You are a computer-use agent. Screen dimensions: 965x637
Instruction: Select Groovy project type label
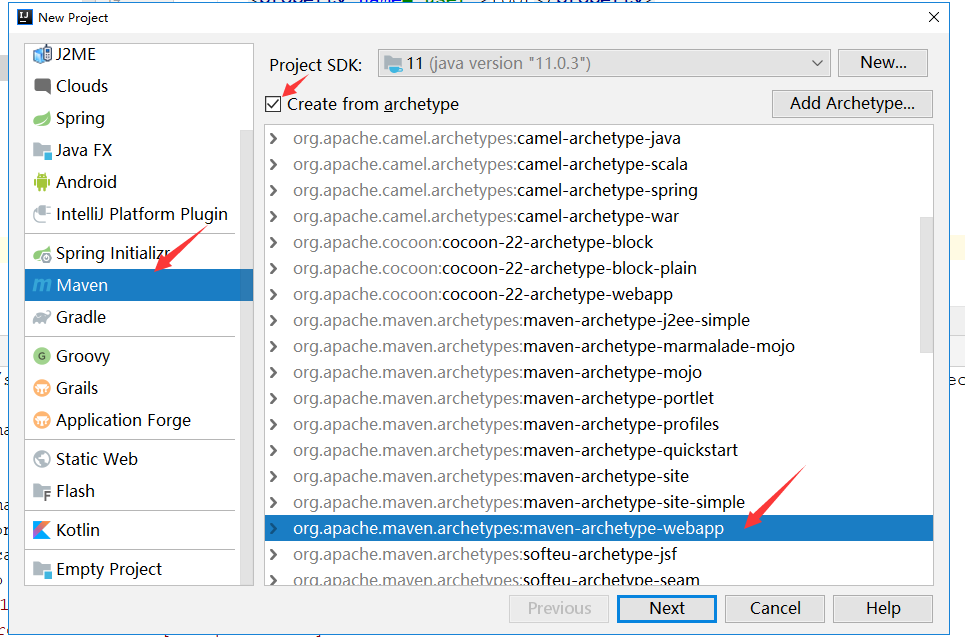83,356
